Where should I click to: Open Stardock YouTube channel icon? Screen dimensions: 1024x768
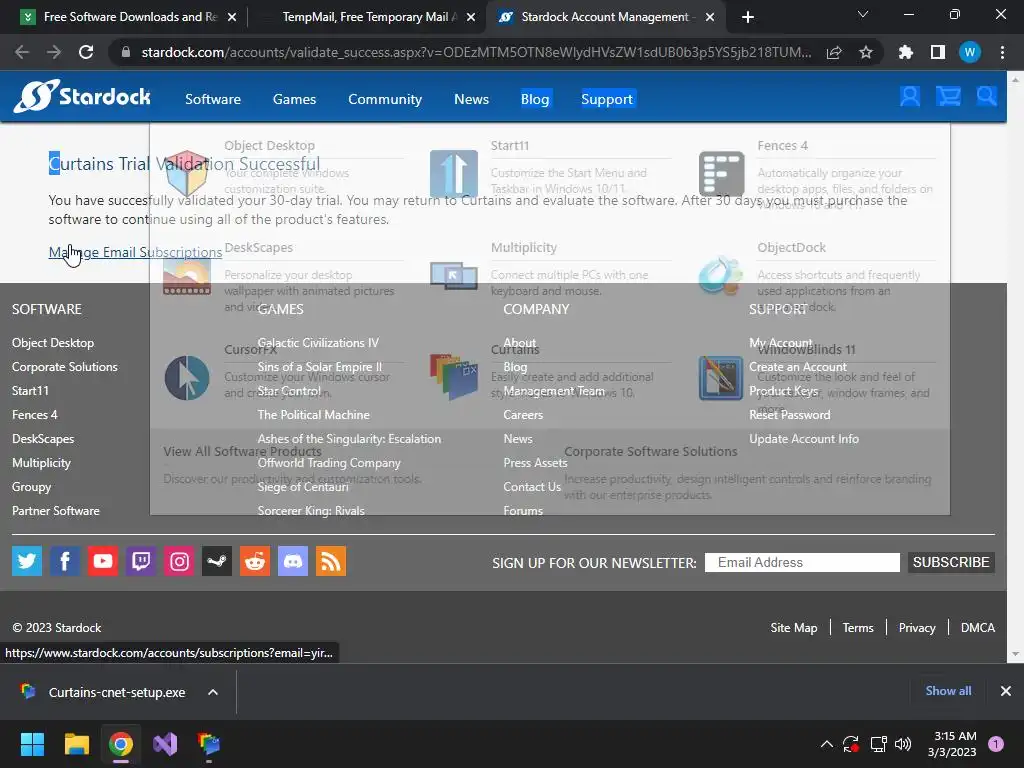tap(103, 561)
